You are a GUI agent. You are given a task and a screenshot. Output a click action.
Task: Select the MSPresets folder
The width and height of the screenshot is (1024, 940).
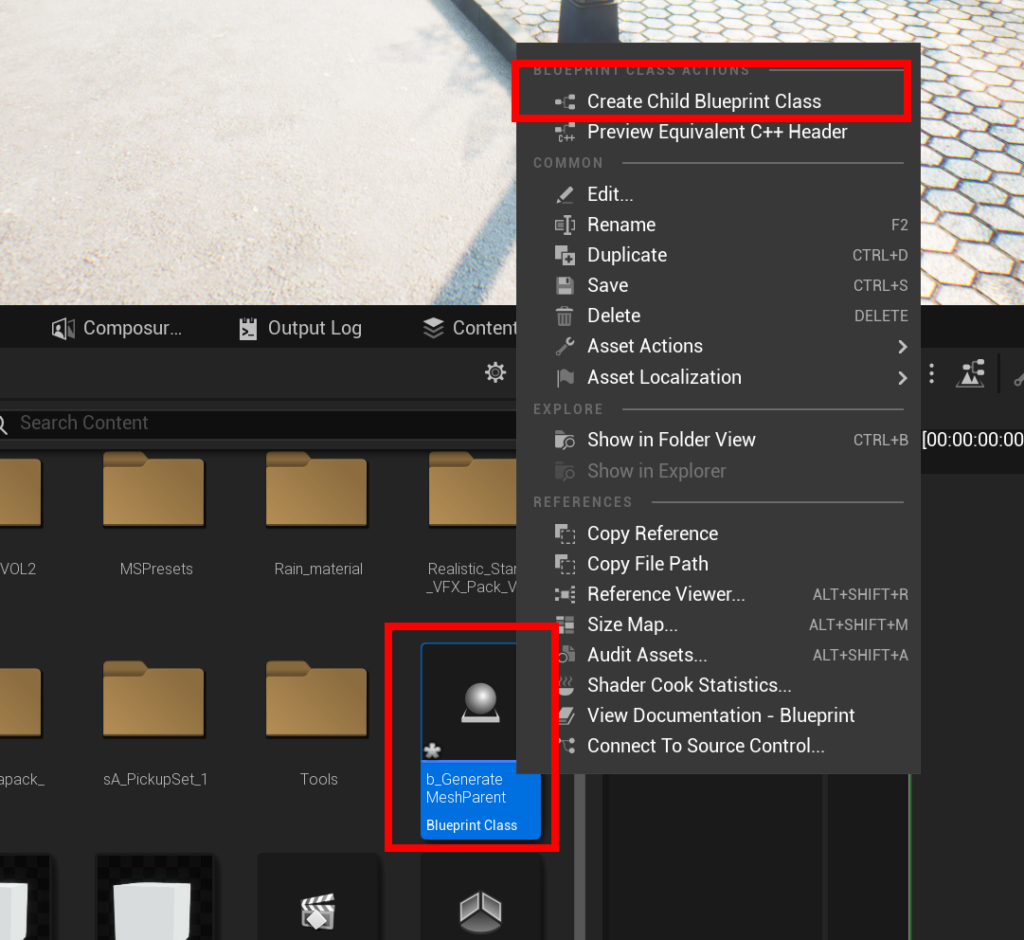(155, 515)
